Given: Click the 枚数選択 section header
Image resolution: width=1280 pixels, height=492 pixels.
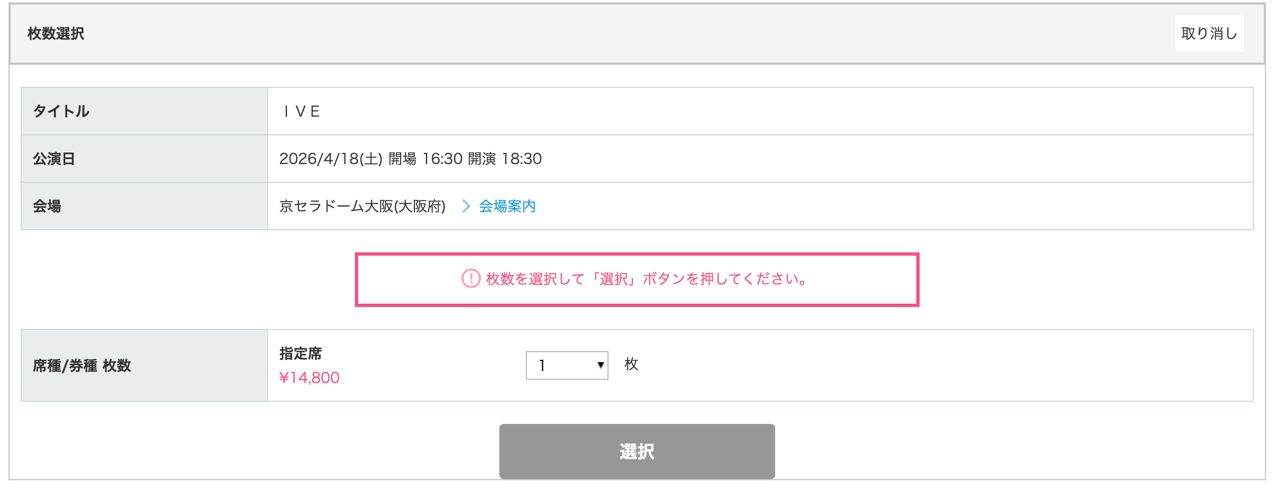Looking at the screenshot, I should pyautogui.click(x=57, y=34).
